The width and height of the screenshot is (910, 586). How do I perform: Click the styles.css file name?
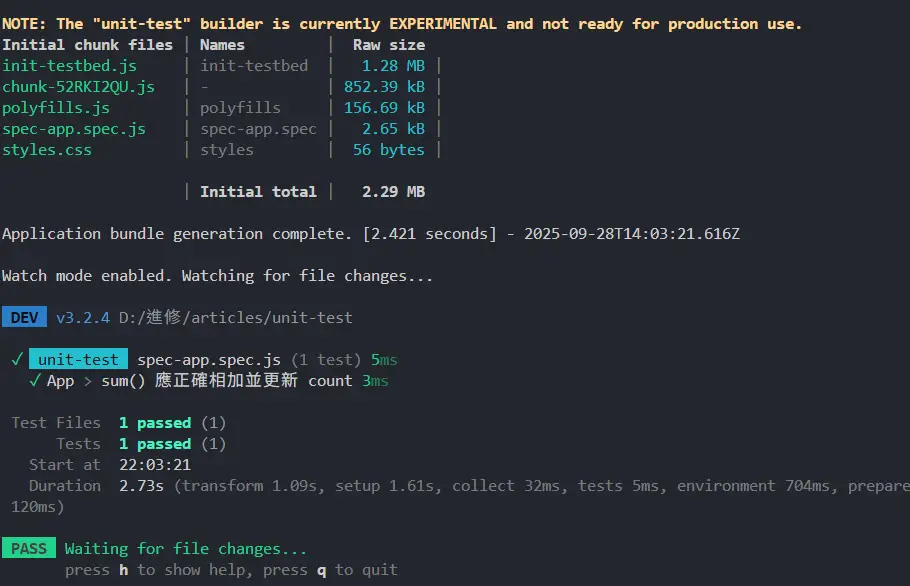tap(47, 150)
